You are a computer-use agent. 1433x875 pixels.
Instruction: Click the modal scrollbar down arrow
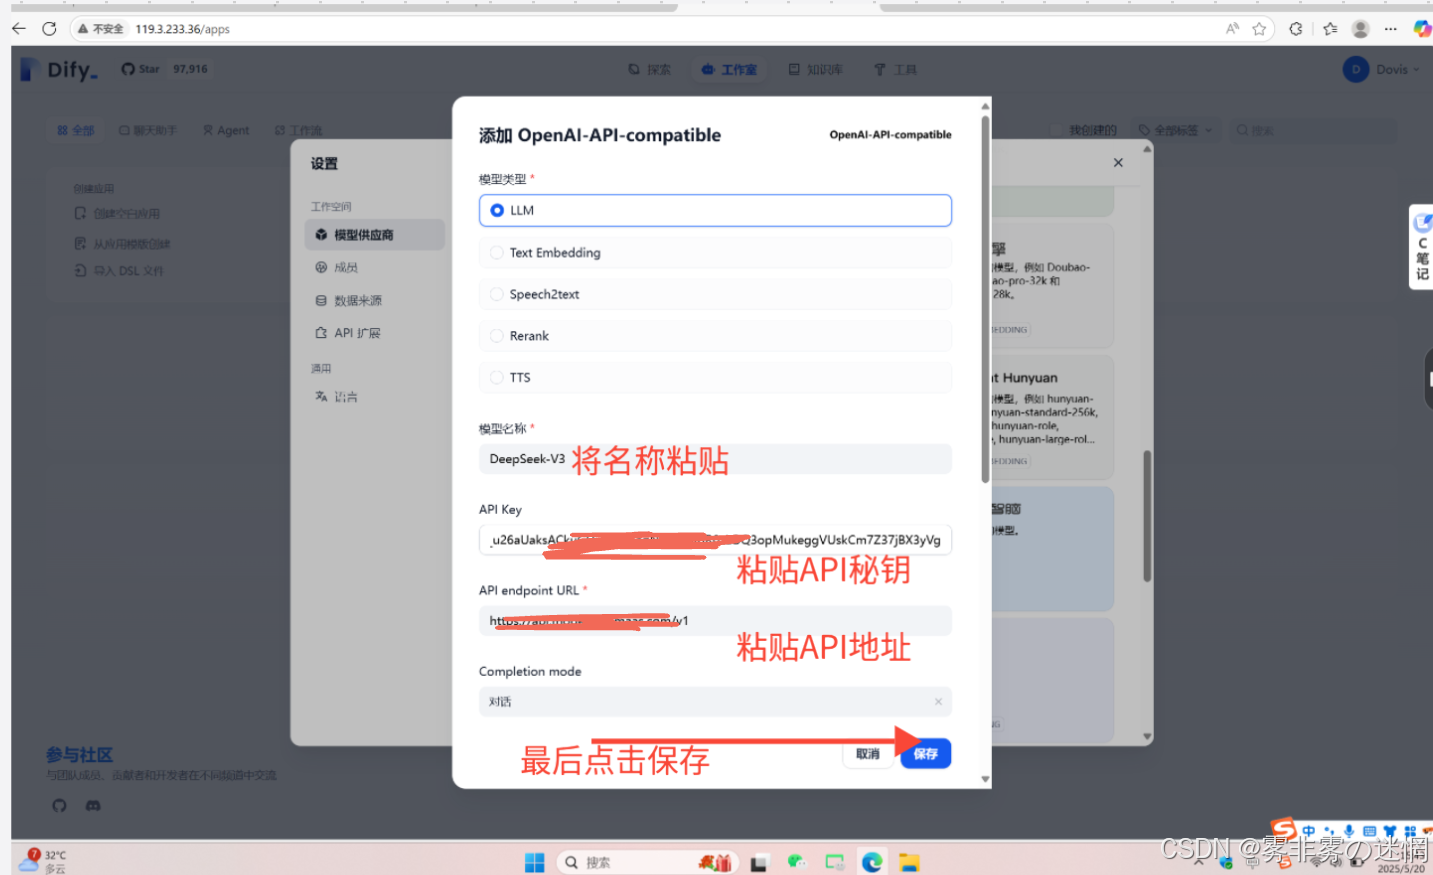[985, 779]
